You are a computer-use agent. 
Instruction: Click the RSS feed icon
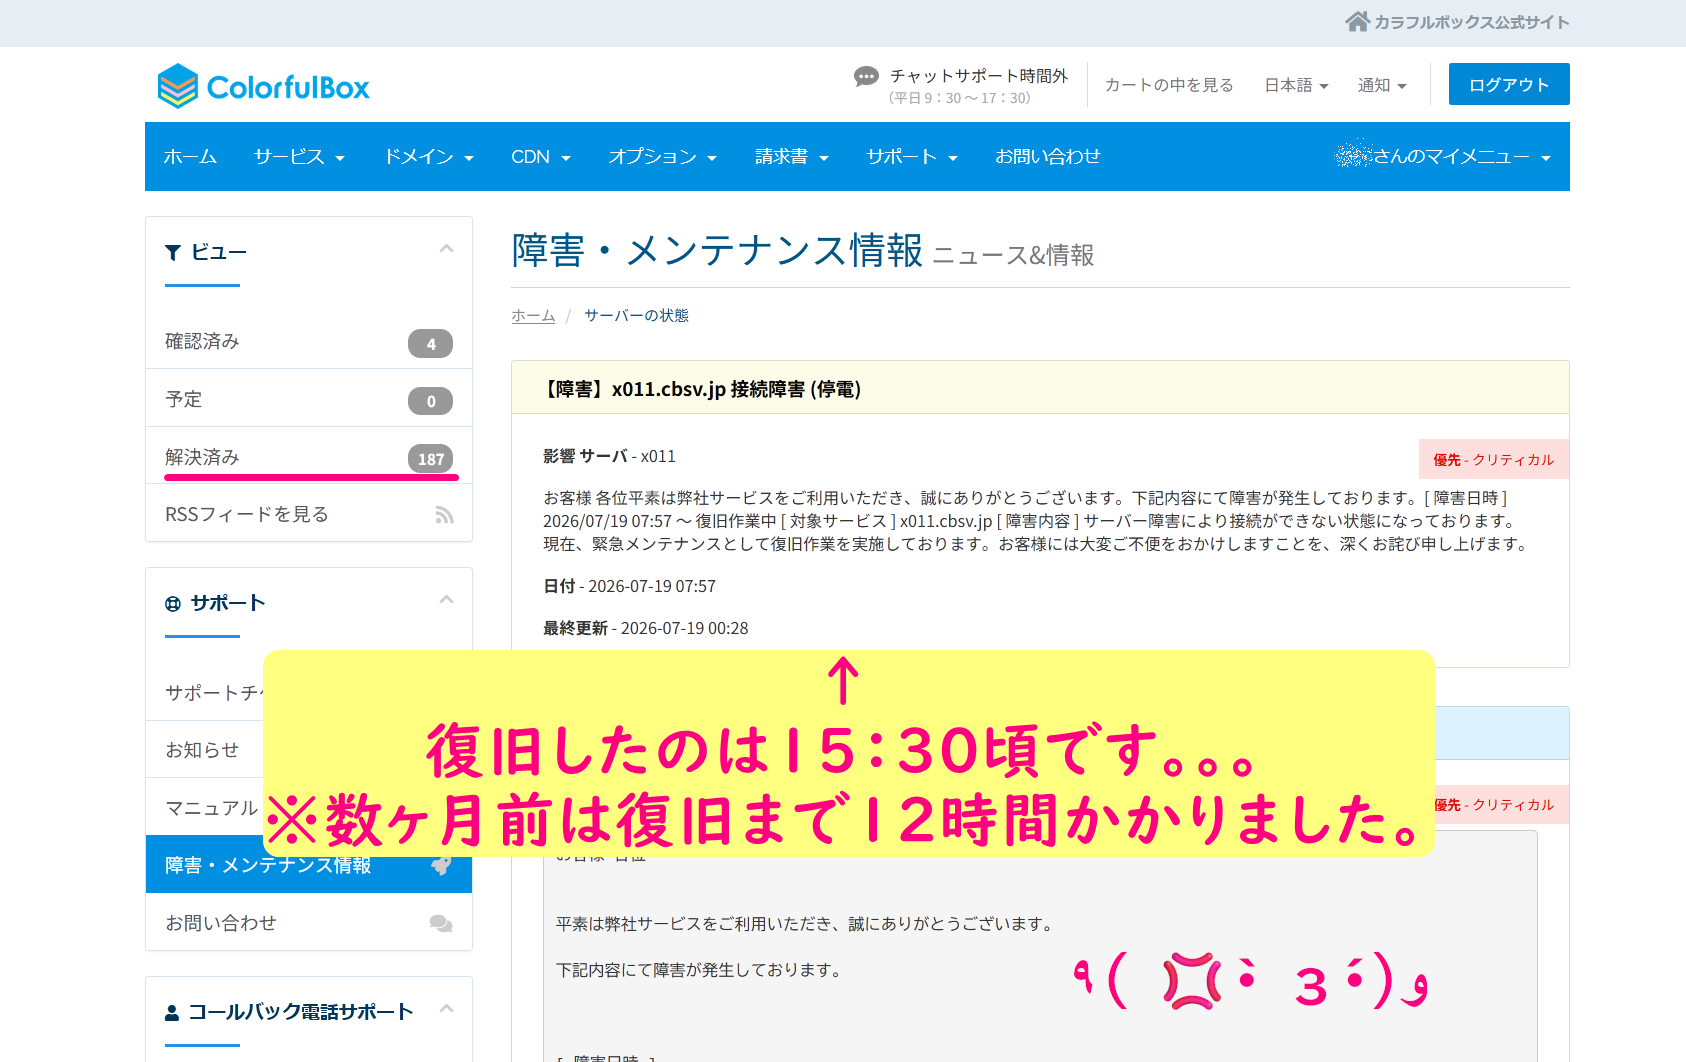coord(444,515)
